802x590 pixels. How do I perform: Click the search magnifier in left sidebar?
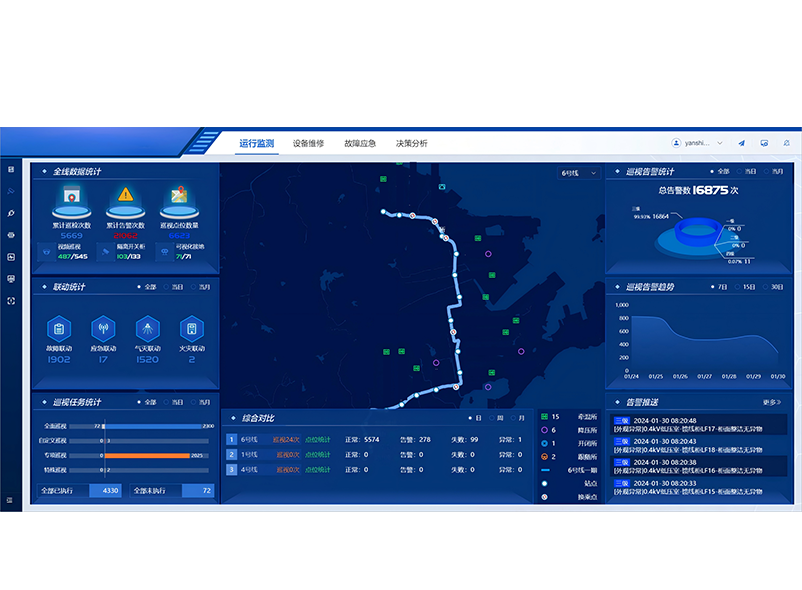tap(10, 212)
